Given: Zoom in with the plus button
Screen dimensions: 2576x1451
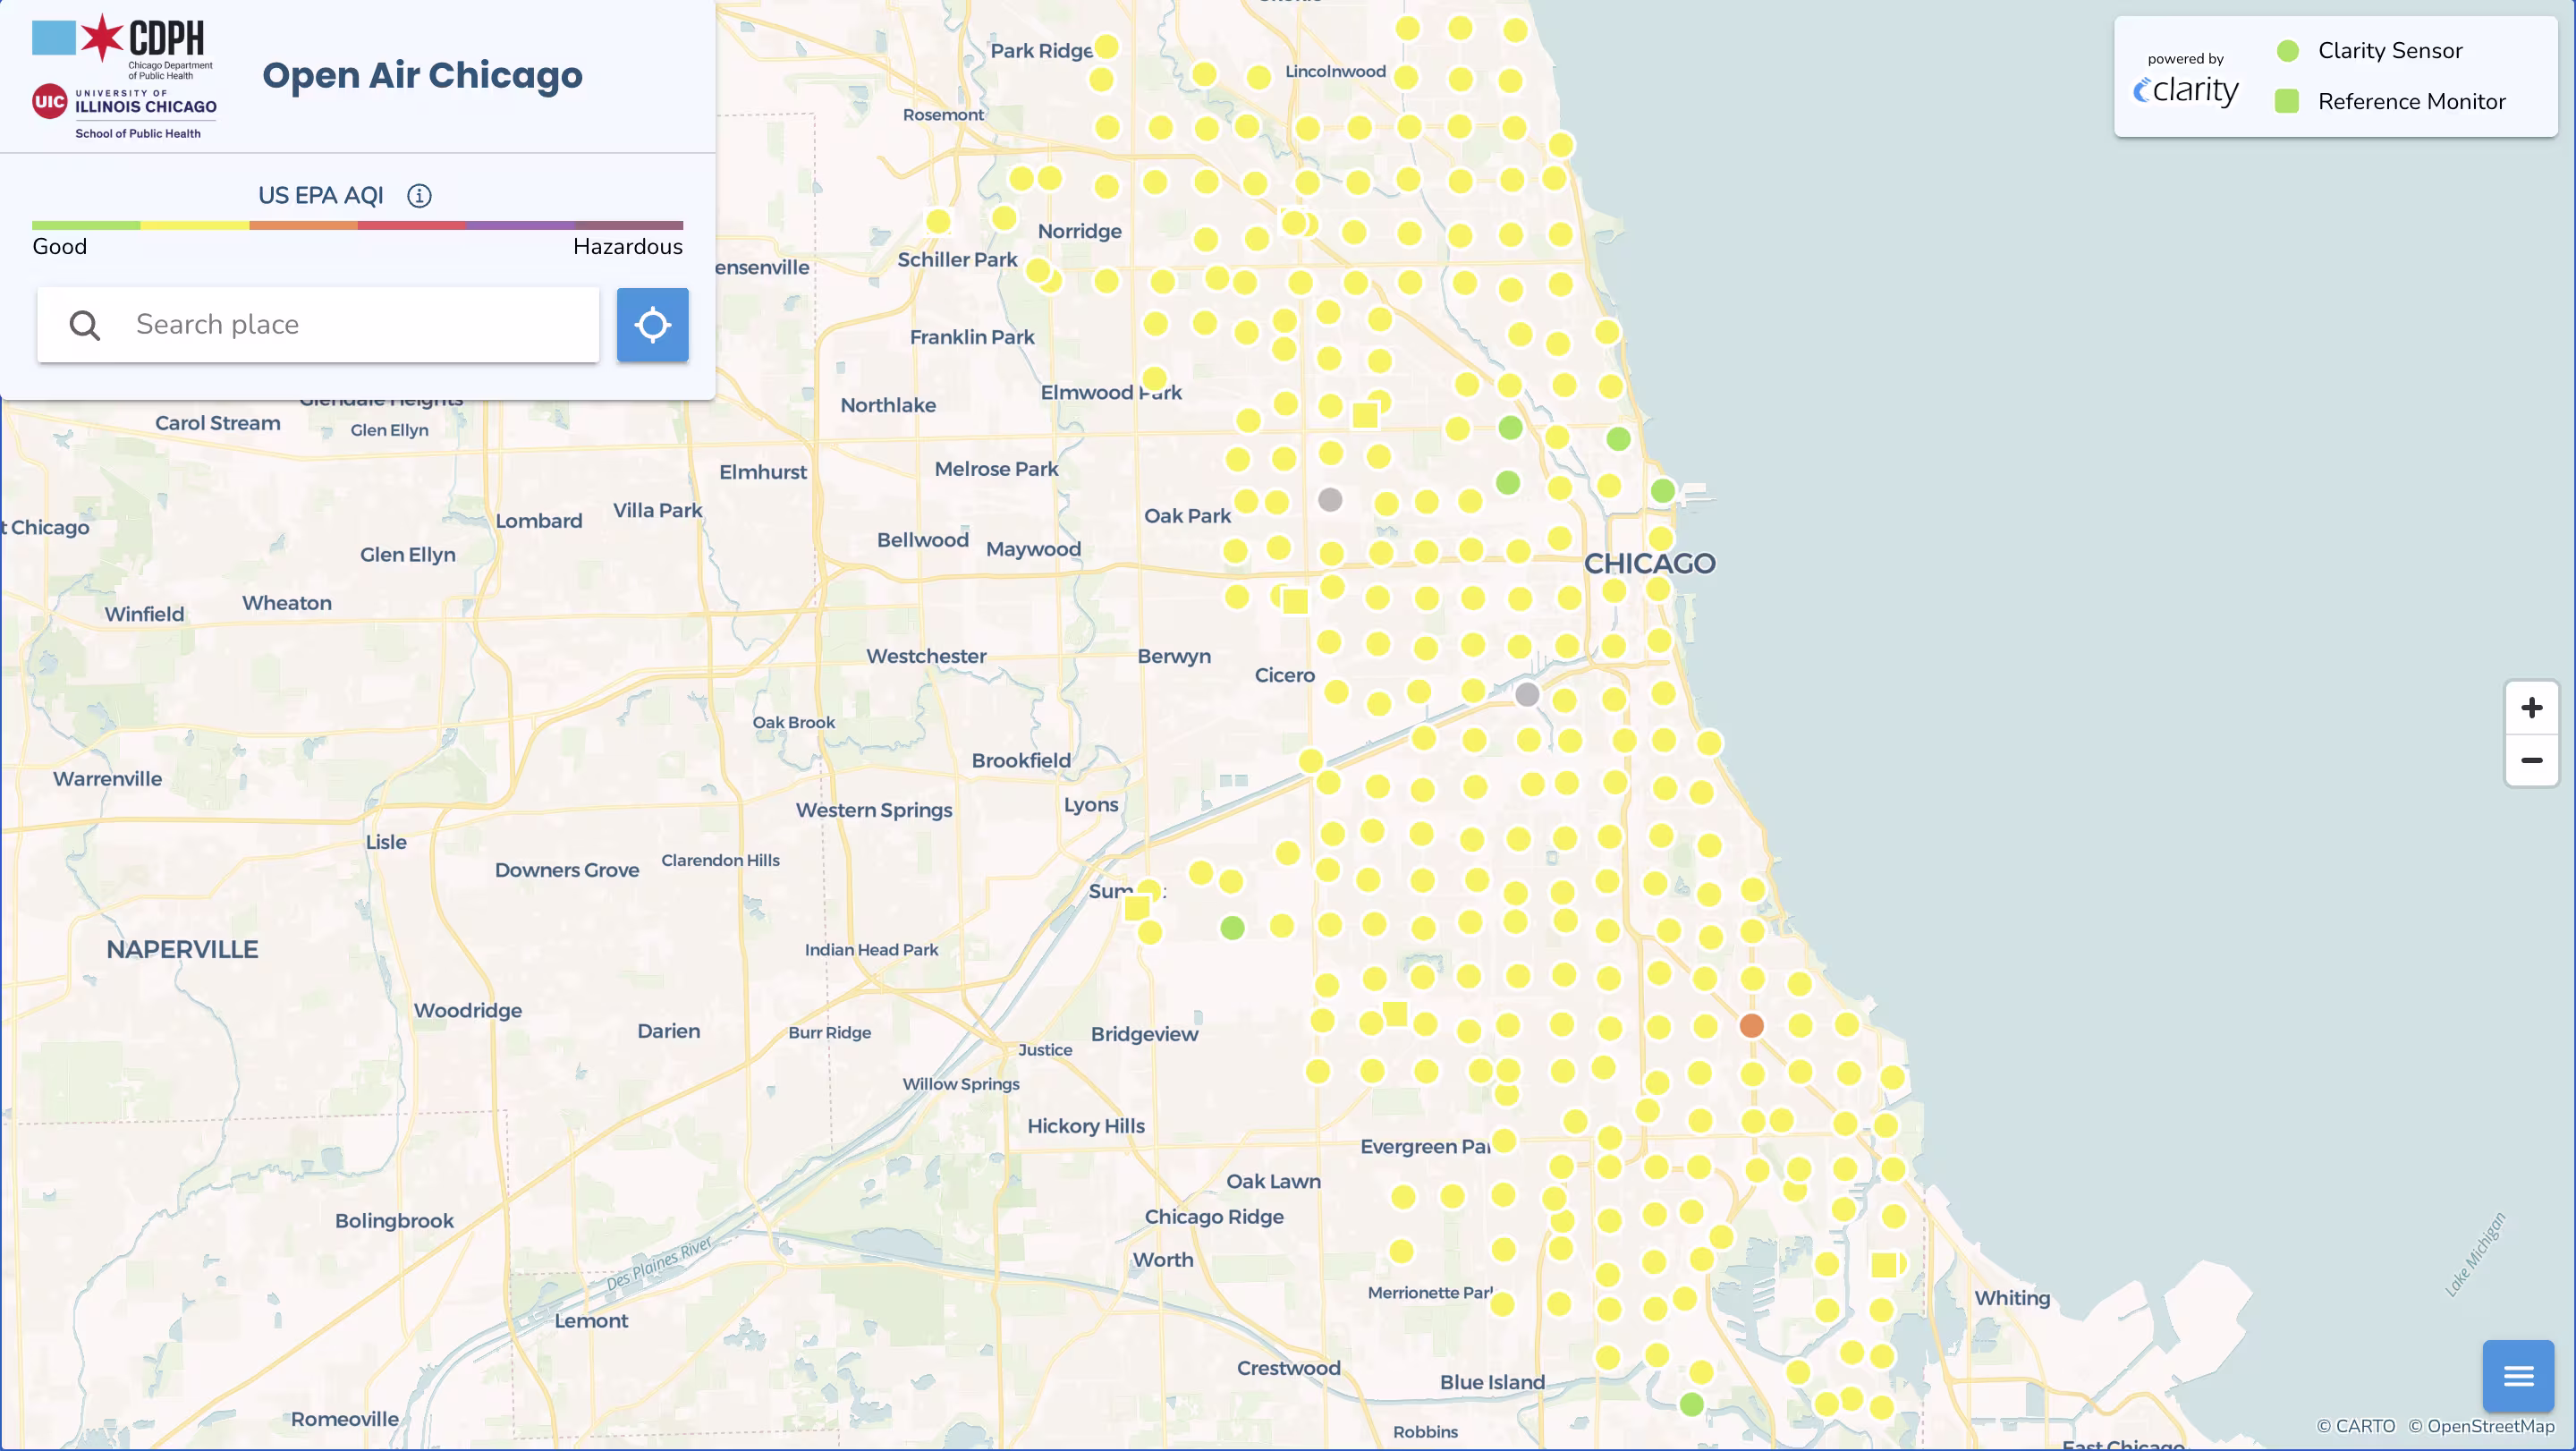Looking at the screenshot, I should coord(2531,708).
